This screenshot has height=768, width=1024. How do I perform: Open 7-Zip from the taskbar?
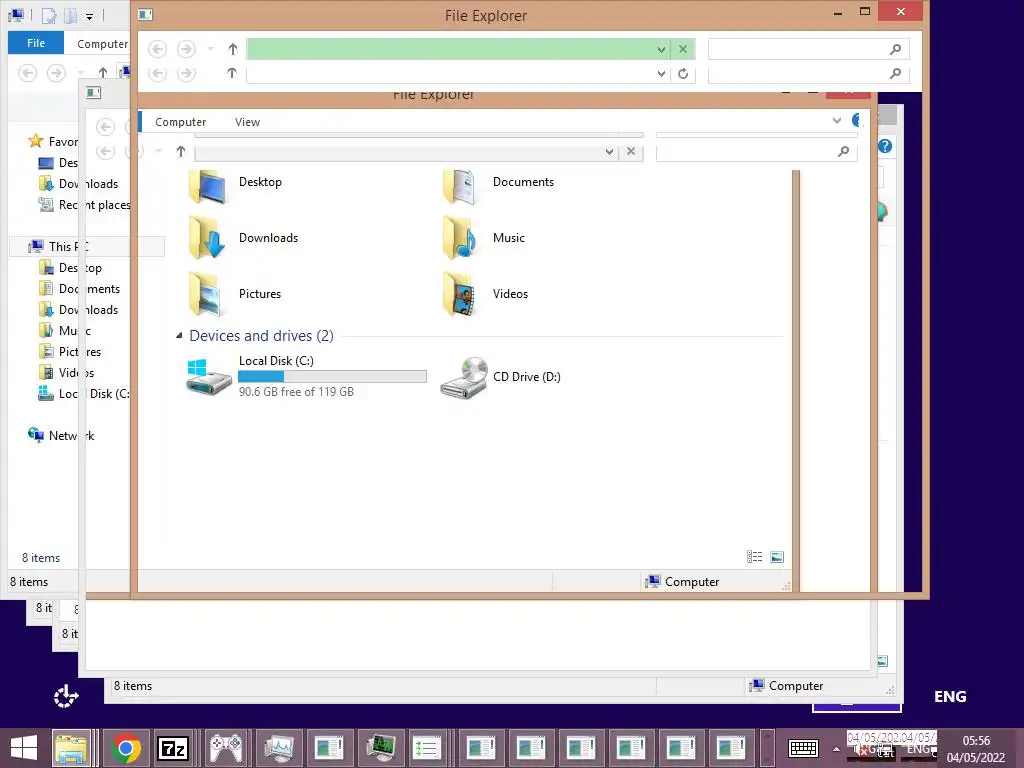click(x=174, y=748)
